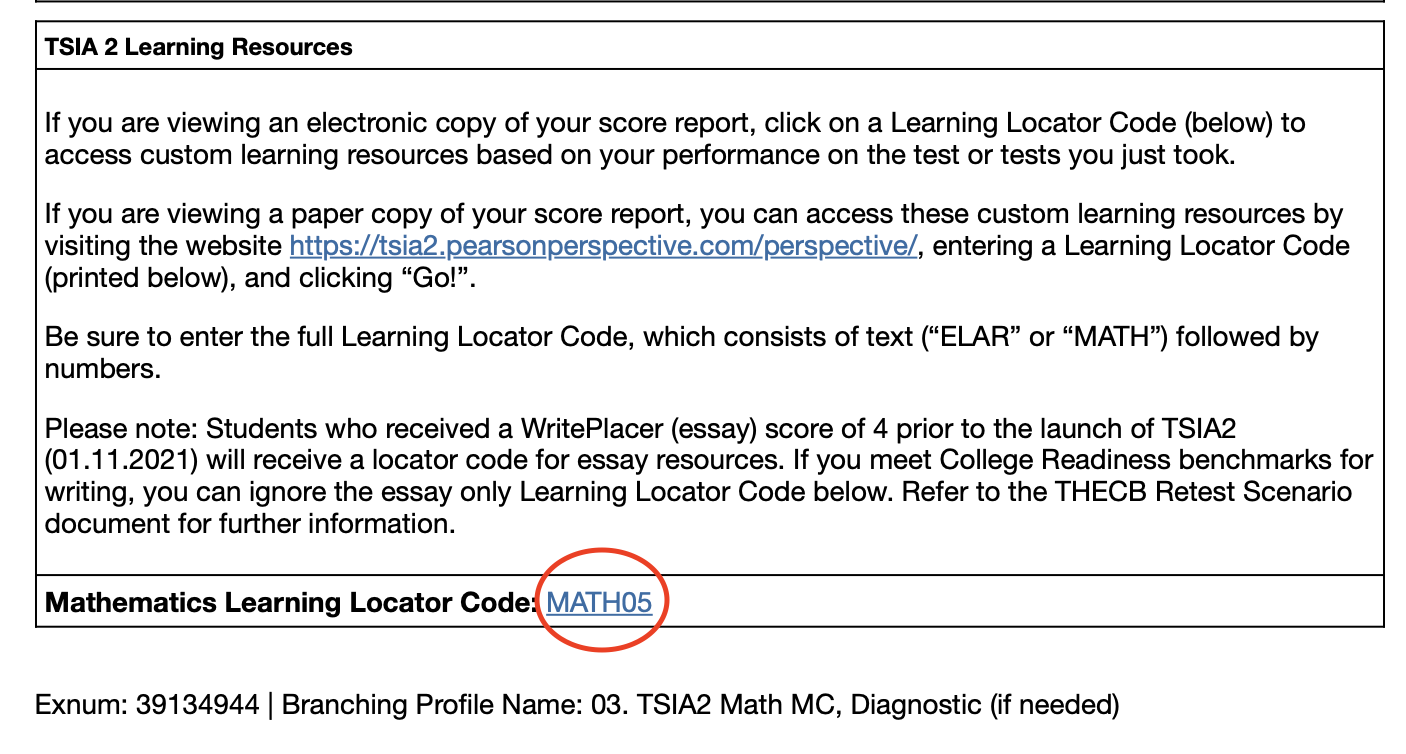
Task: Click the "Please note" WritePlacer paragraph
Action: 709,476
